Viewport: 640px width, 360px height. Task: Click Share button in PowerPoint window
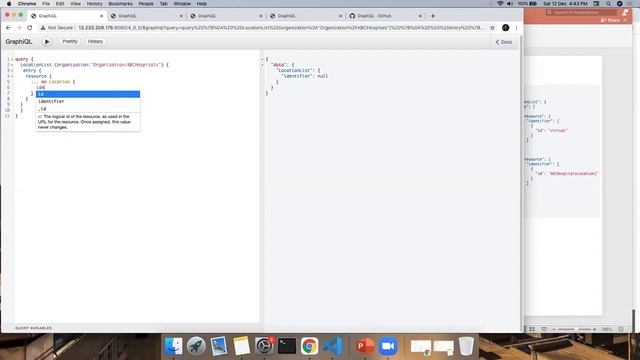pos(613,20)
